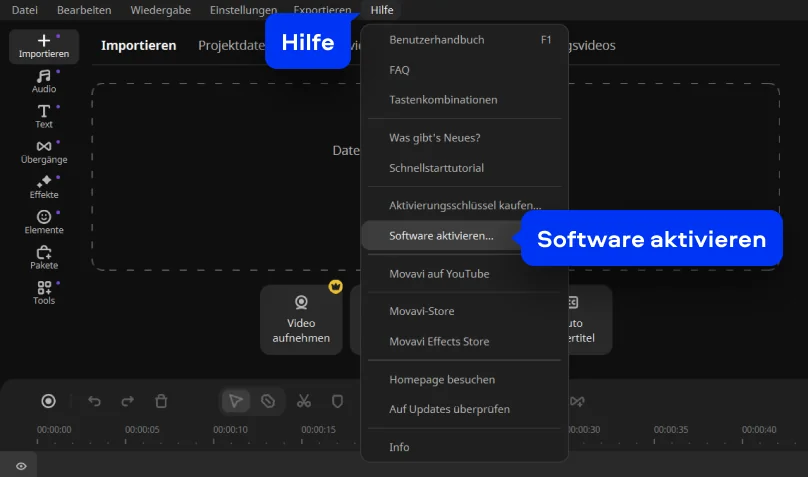Click the timeline record button

coord(48,401)
